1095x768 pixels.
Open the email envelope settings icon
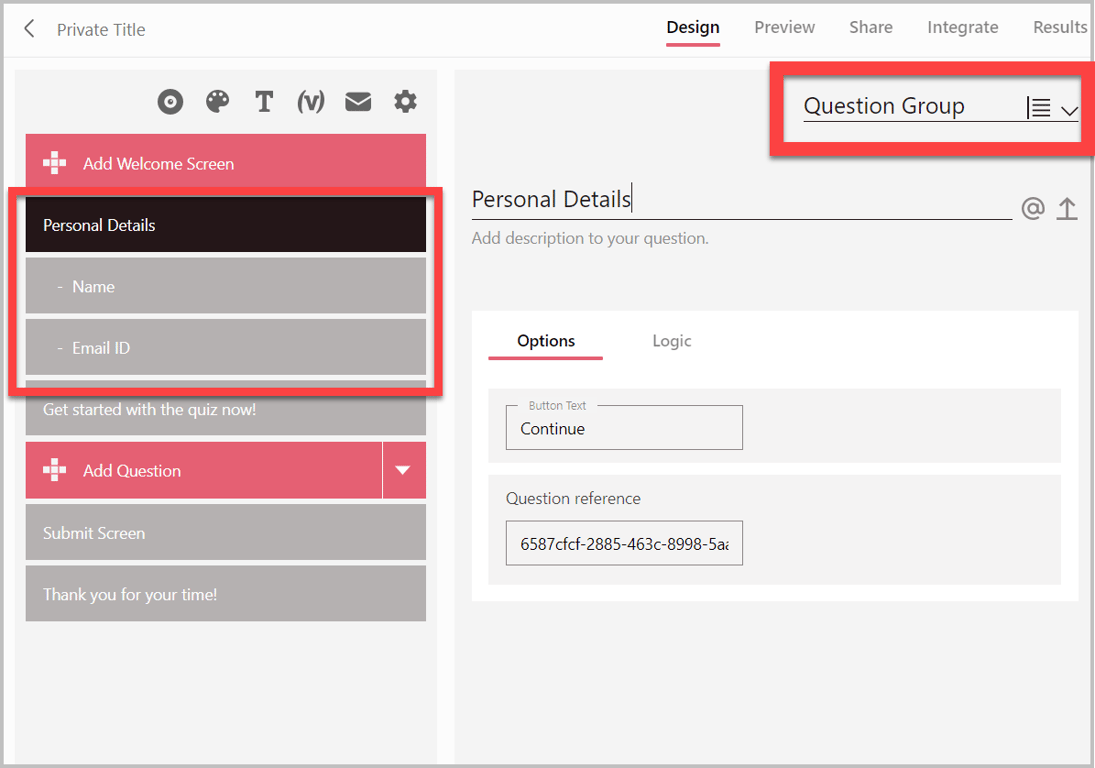pyautogui.click(x=358, y=102)
